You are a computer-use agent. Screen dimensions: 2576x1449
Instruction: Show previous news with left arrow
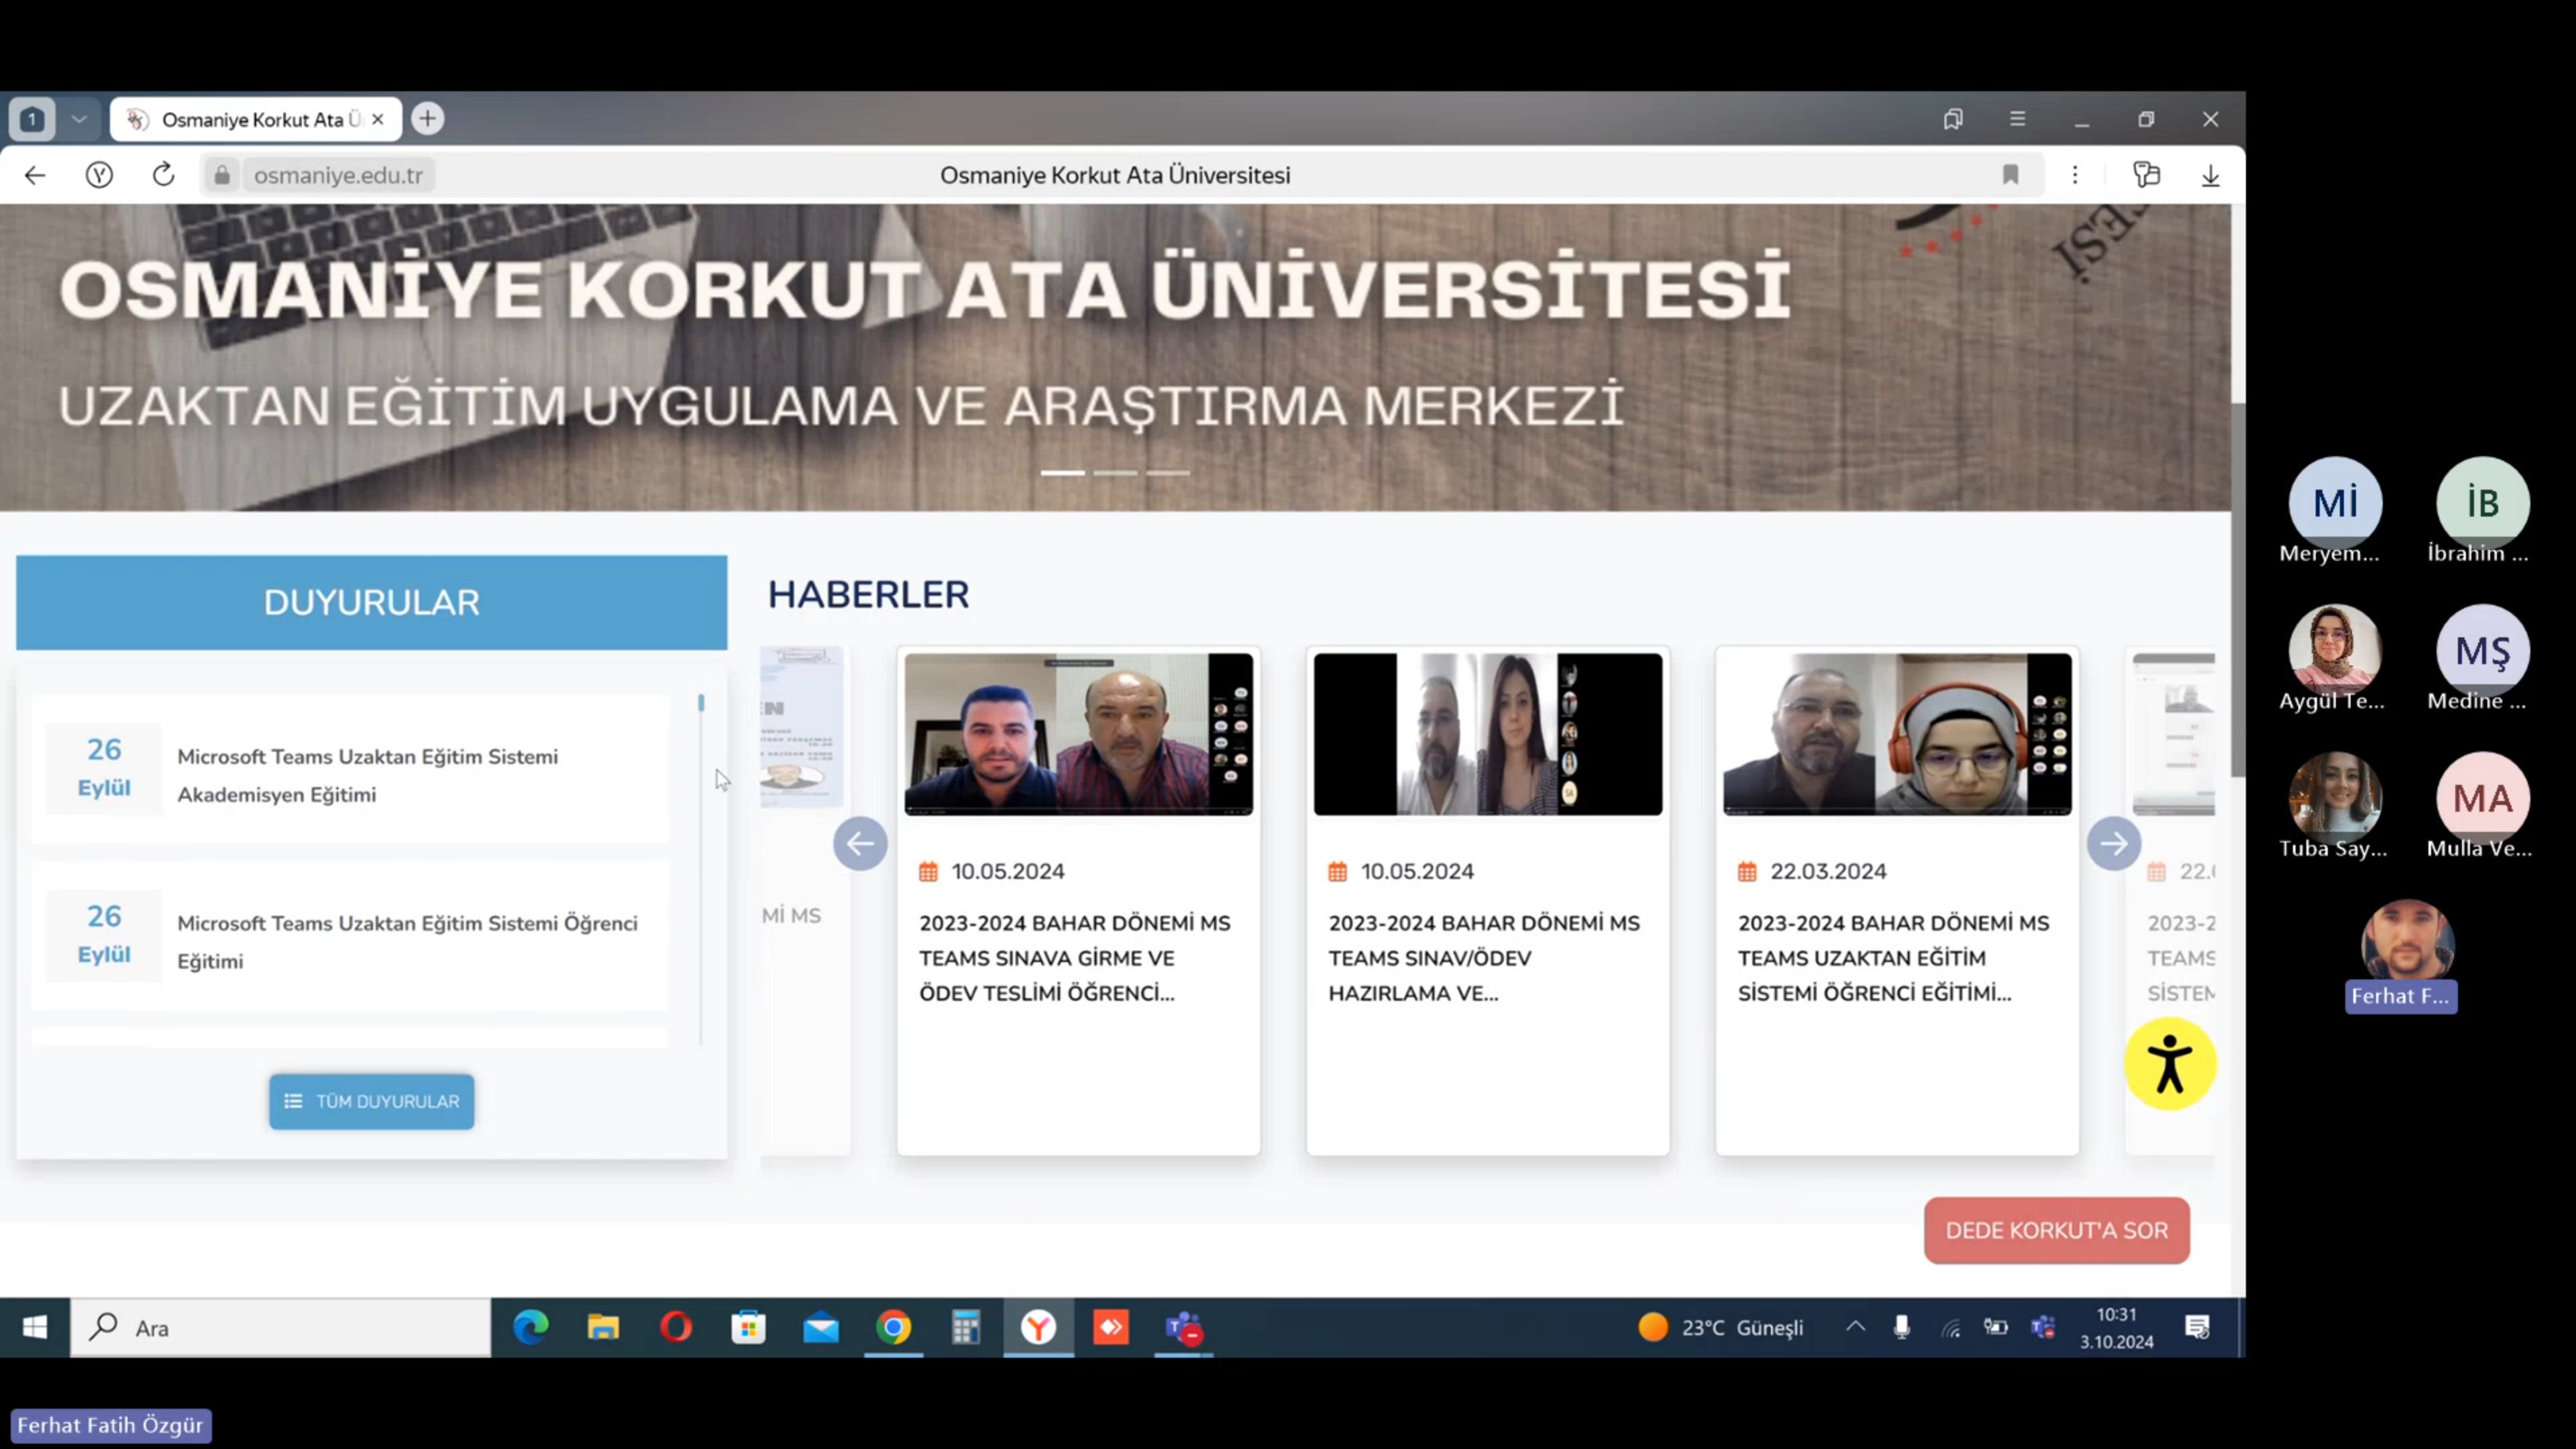(x=860, y=843)
